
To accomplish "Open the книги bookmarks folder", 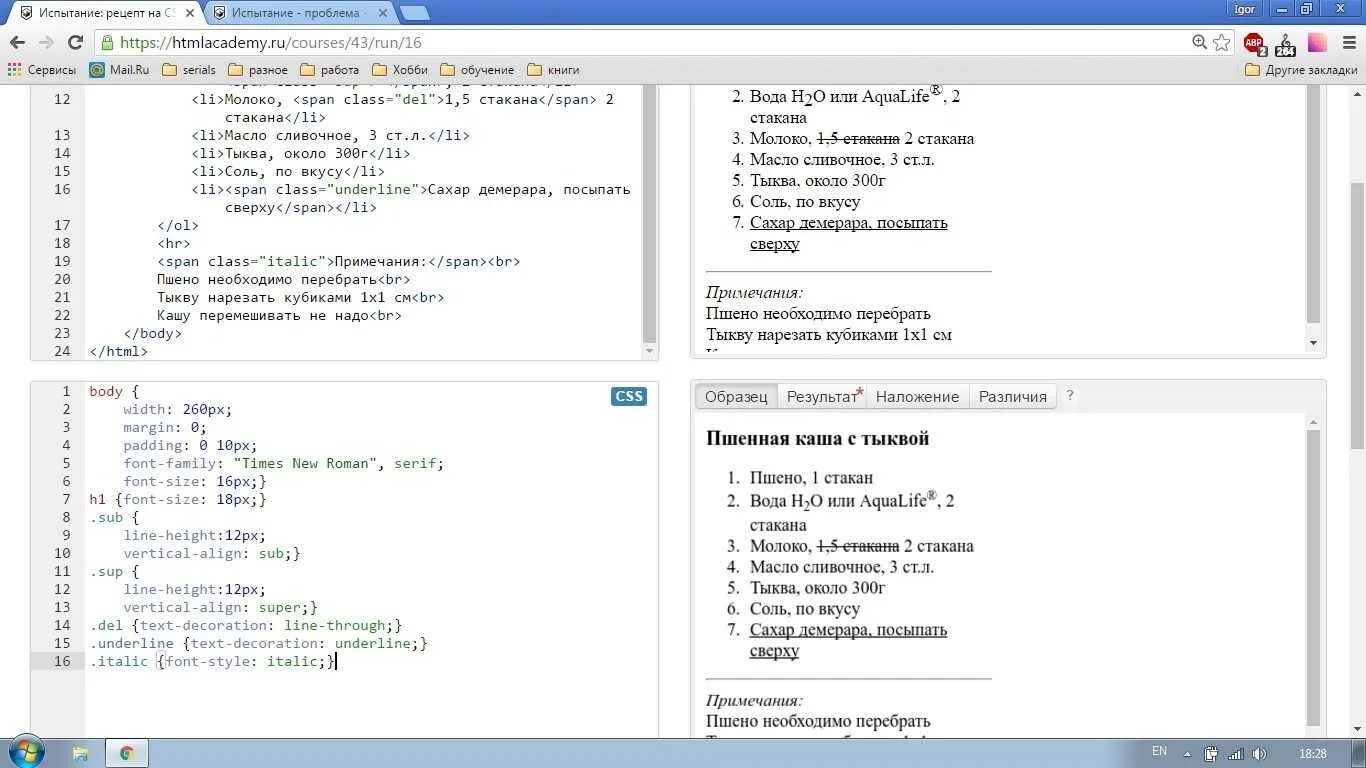I will (x=553, y=70).
